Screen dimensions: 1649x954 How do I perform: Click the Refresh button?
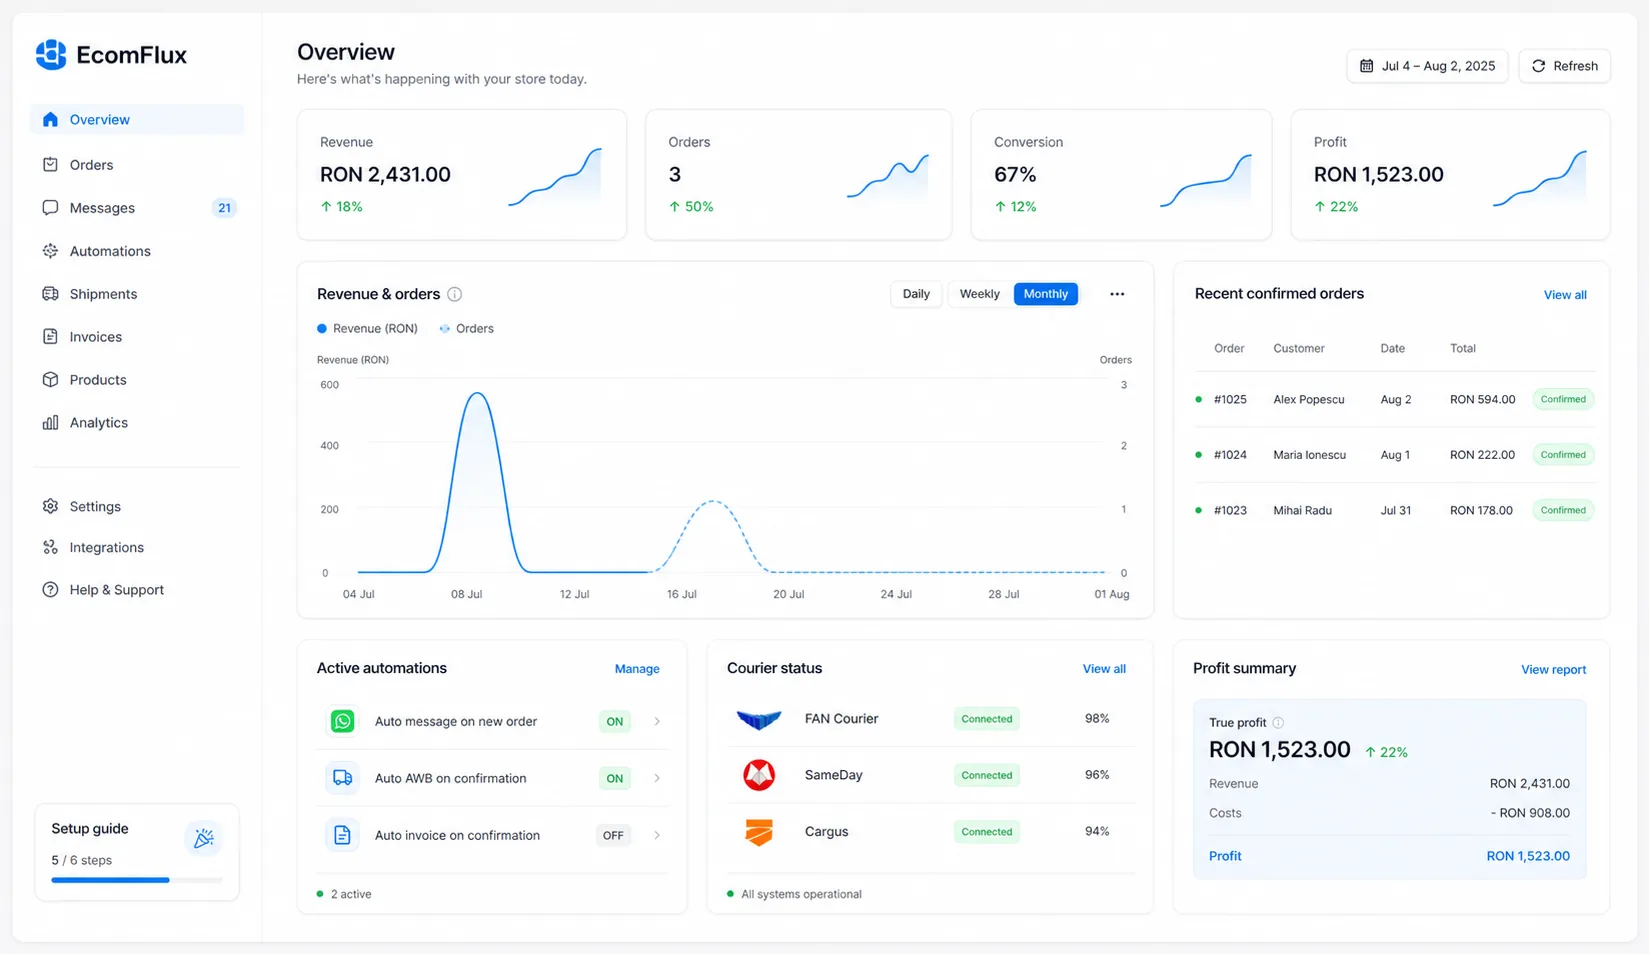click(x=1565, y=66)
